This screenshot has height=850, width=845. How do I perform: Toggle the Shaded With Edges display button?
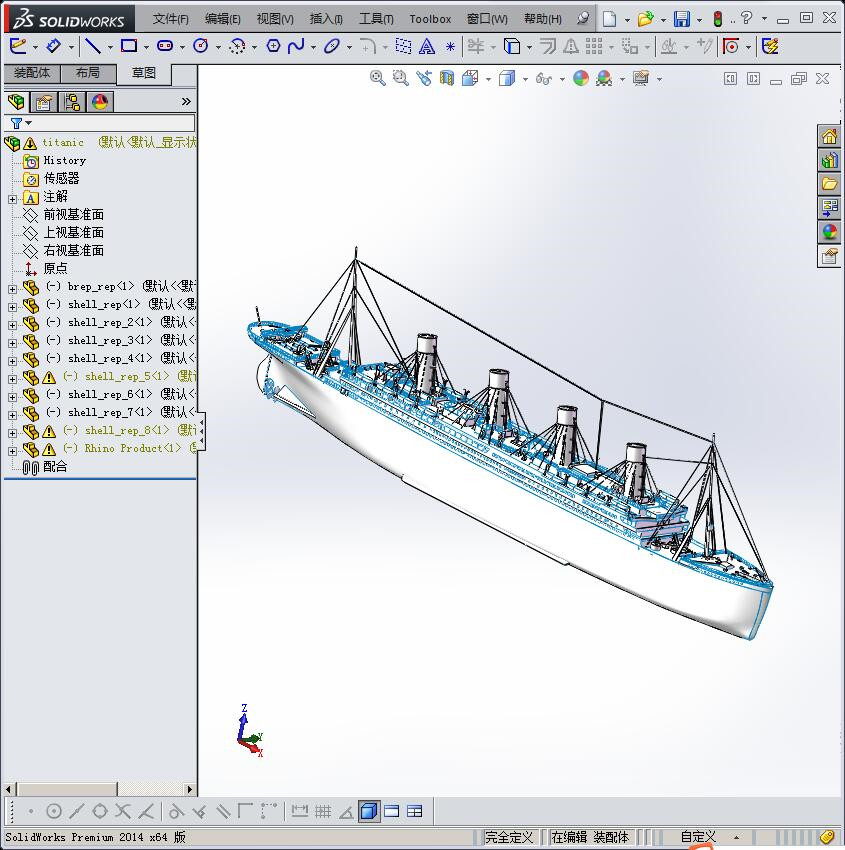pyautogui.click(x=369, y=812)
